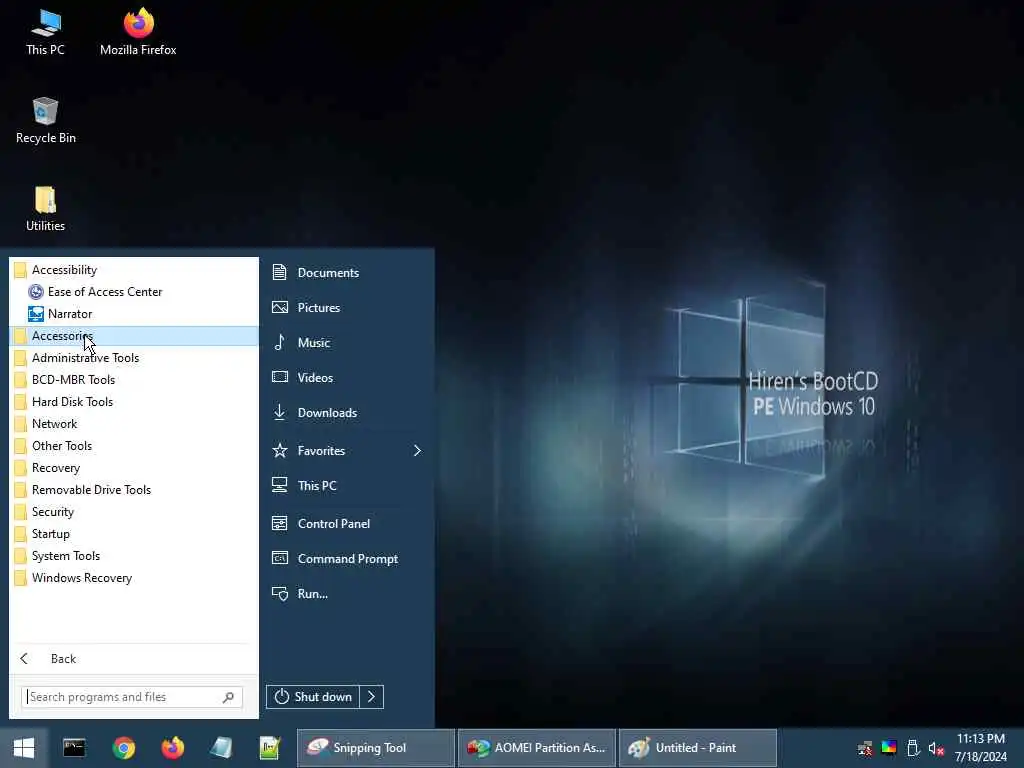Click the USB safely remove tray icon
1024x768 pixels.
pyautogui.click(x=913, y=748)
